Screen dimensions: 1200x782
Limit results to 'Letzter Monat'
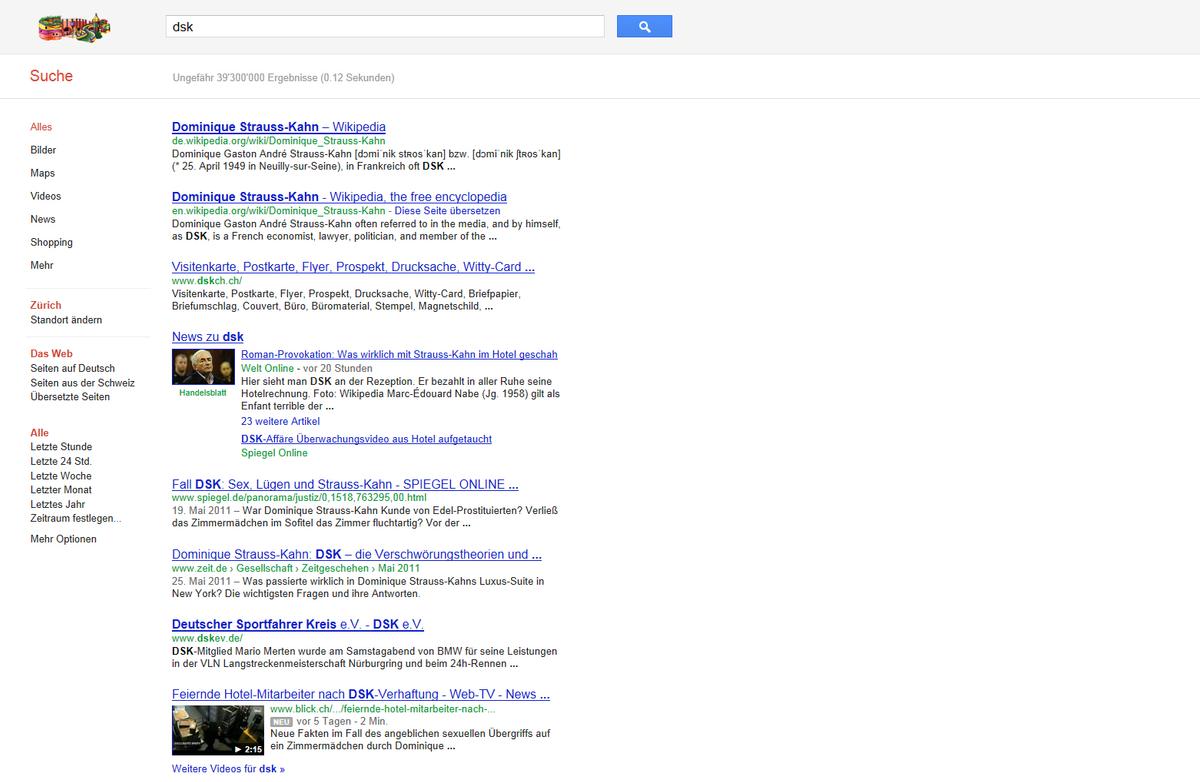61,490
